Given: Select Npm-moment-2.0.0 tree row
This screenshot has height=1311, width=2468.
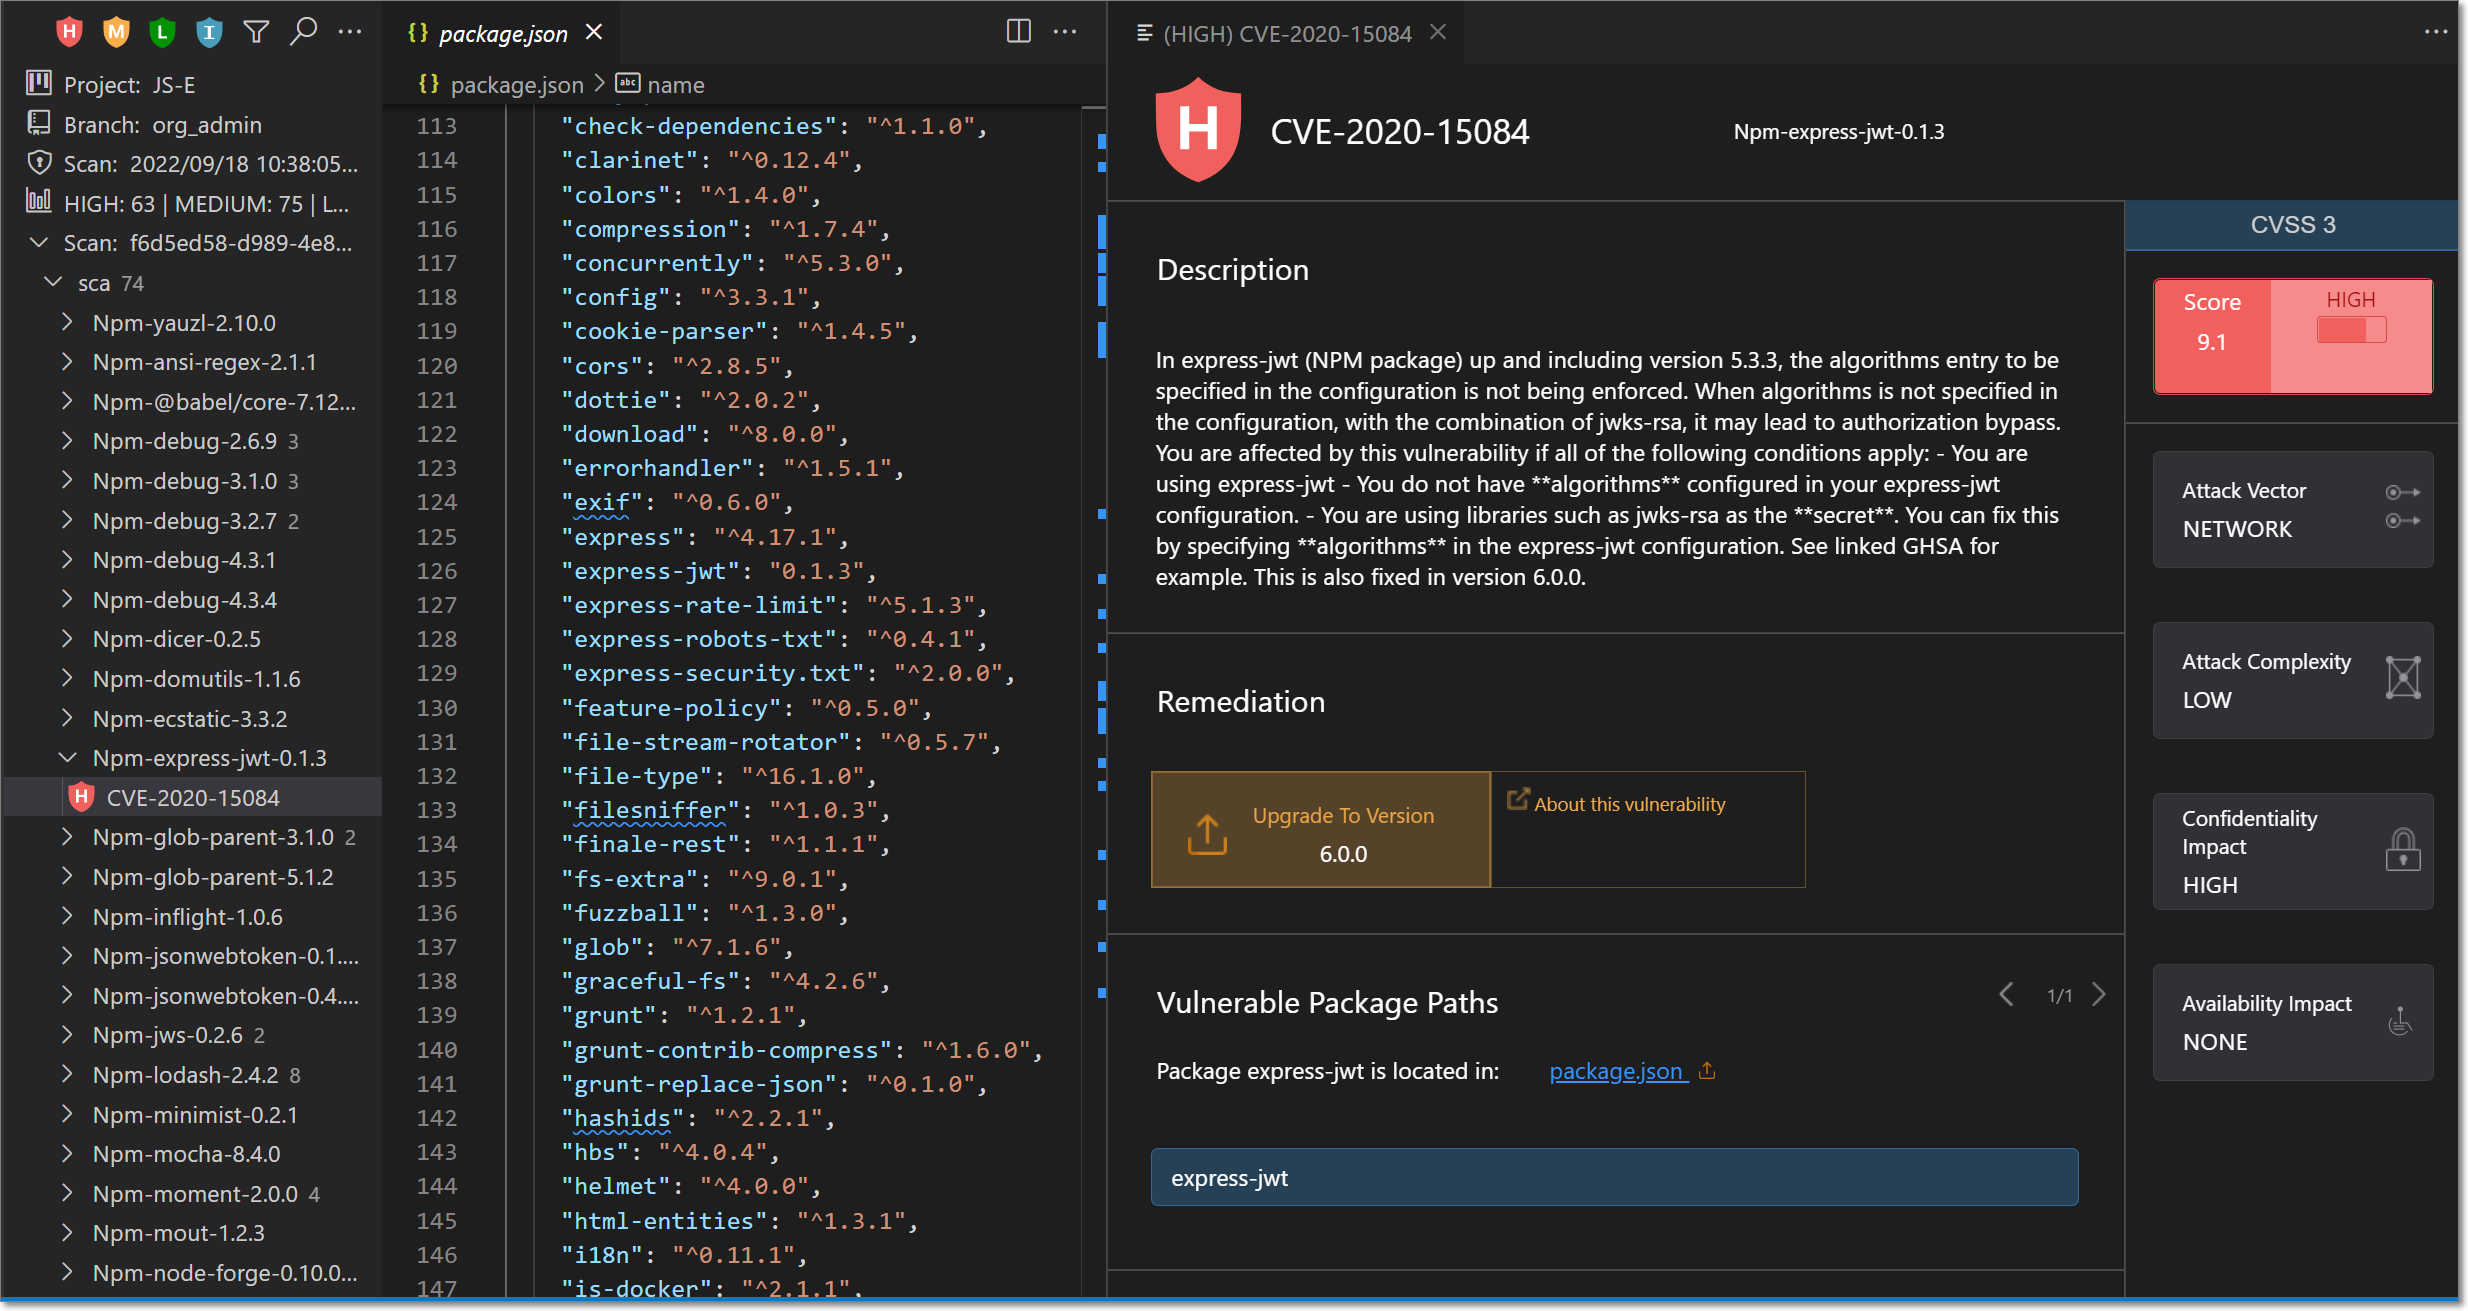Looking at the screenshot, I should [x=192, y=1193].
